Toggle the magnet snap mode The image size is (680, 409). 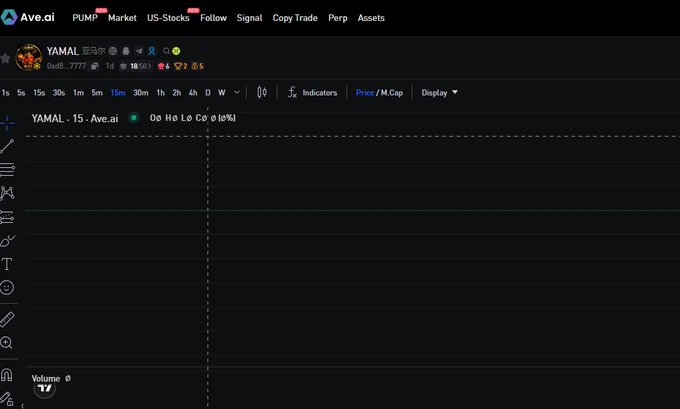[7, 375]
